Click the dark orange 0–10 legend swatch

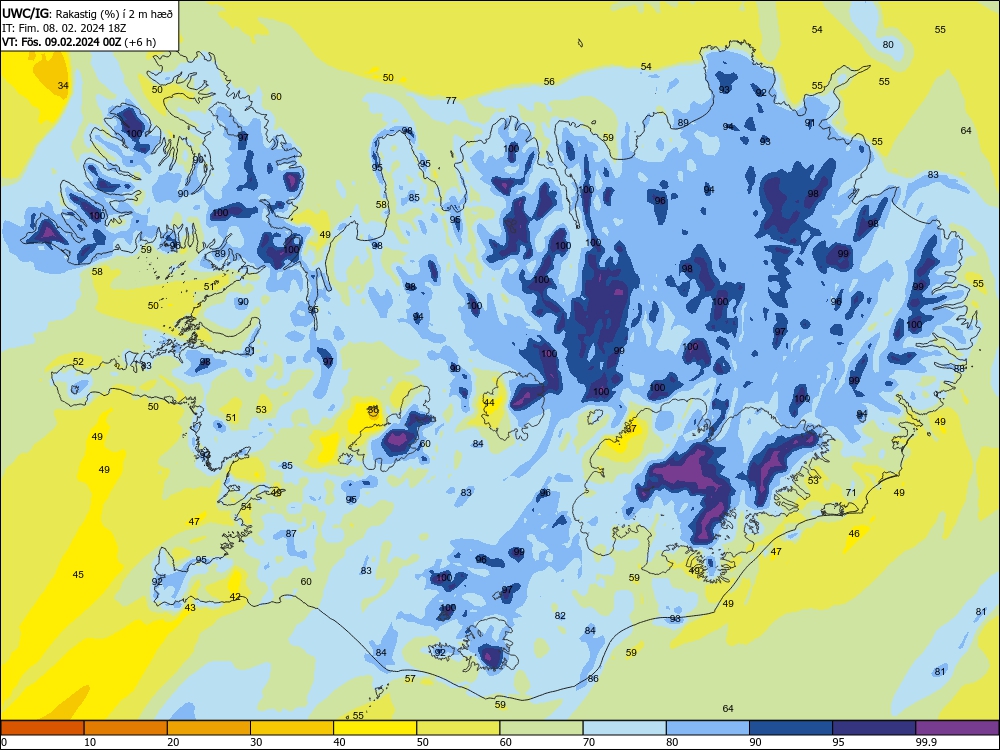point(43,728)
